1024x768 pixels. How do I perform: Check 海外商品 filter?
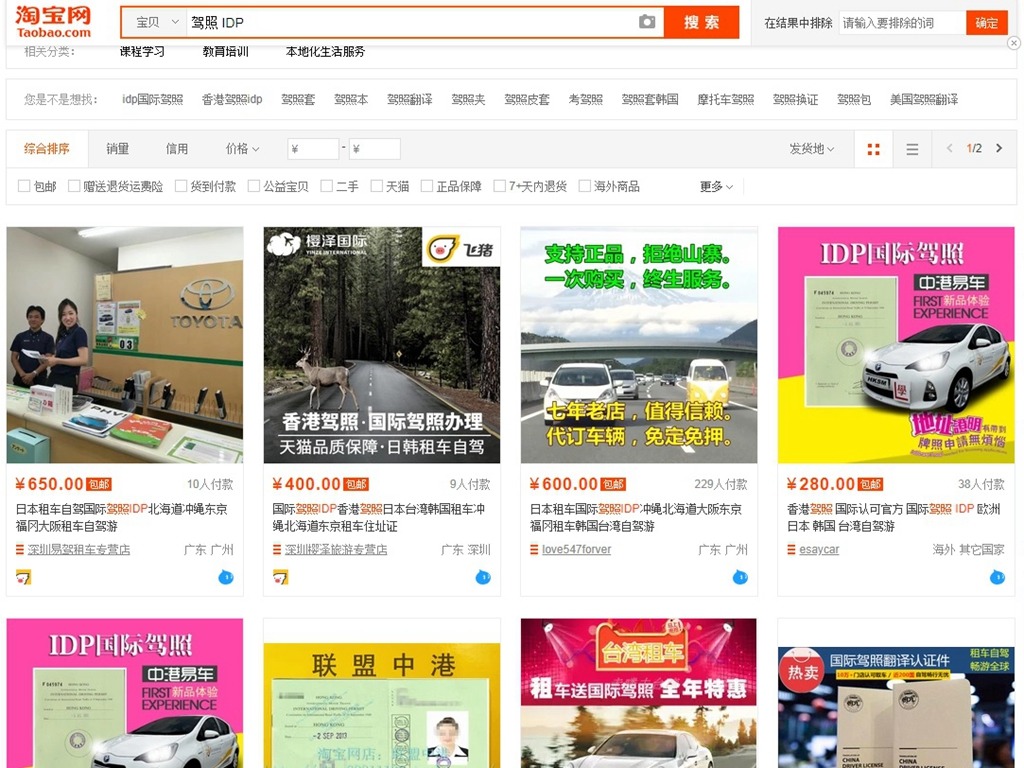(x=585, y=186)
